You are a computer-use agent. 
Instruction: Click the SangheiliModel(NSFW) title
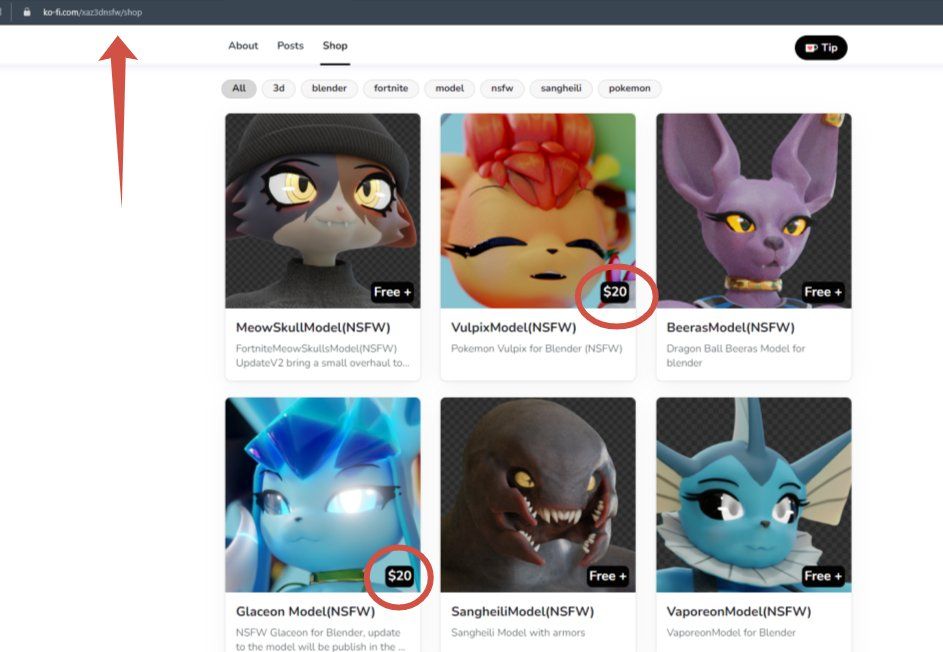pos(523,612)
